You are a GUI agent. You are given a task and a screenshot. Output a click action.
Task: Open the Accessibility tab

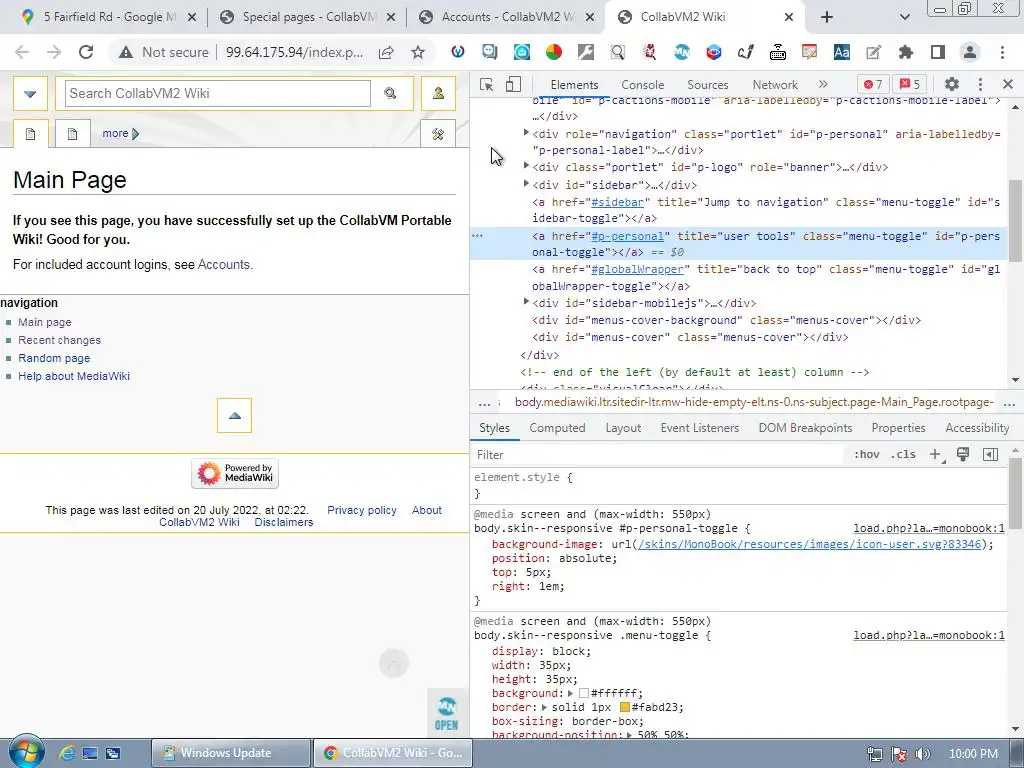click(x=977, y=428)
